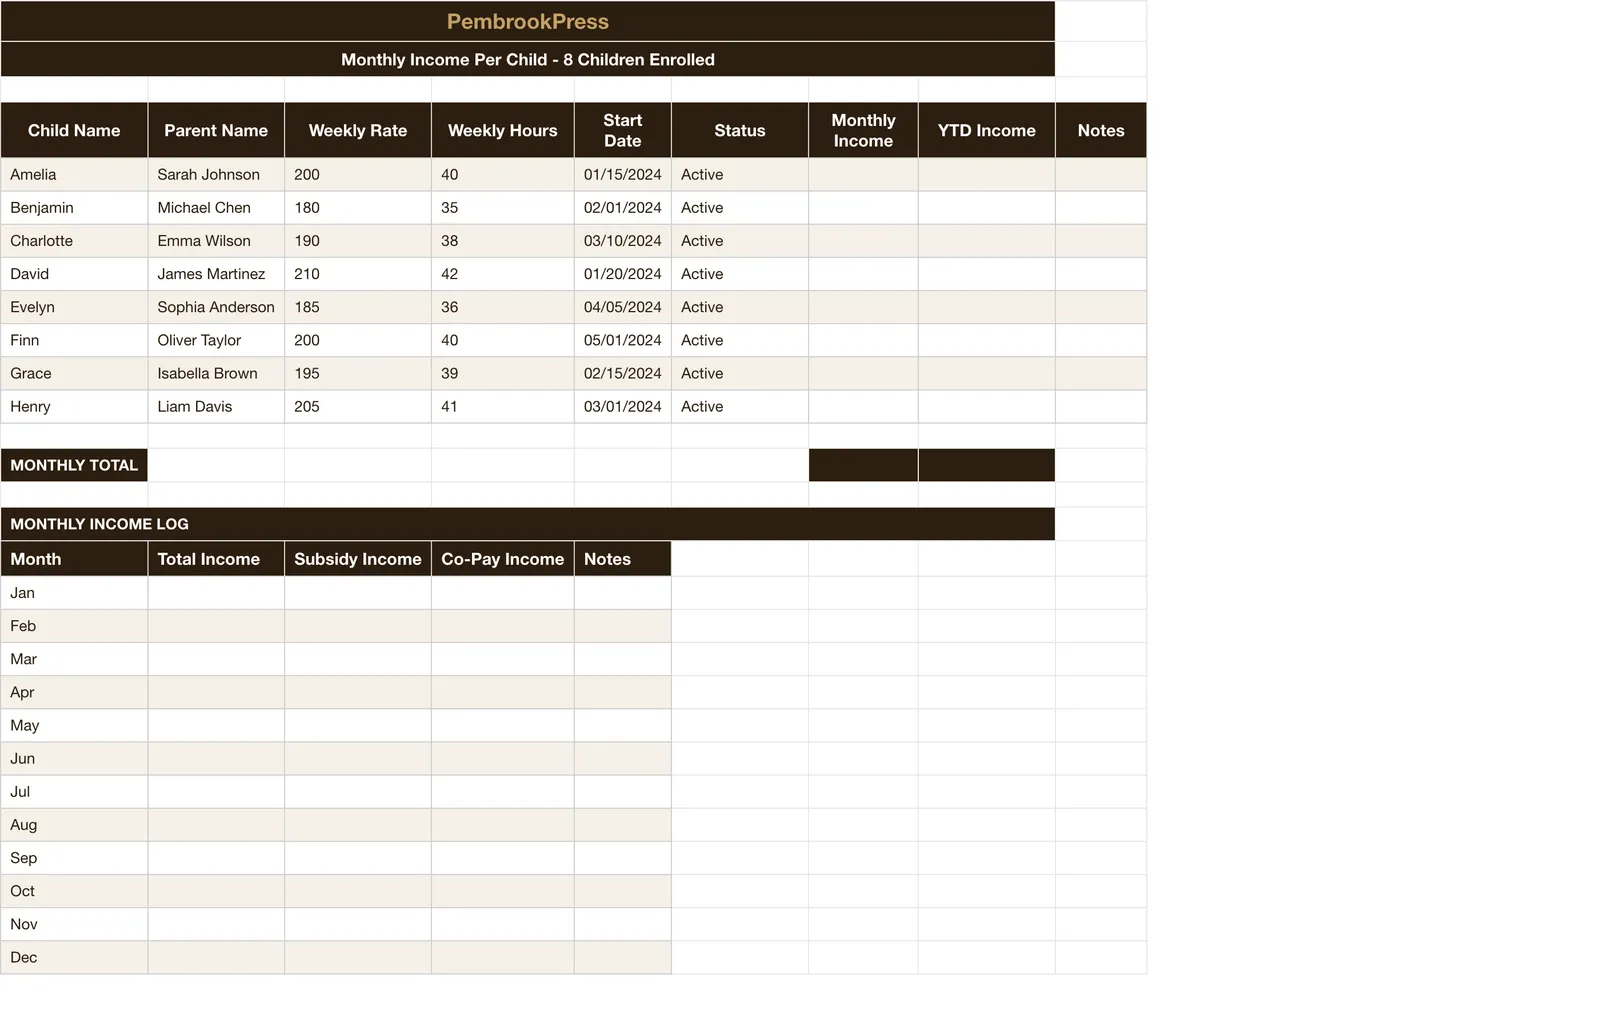The image size is (1600, 1029).
Task: Select the MONTHLY TOTAL label cell
Action: 74,465
